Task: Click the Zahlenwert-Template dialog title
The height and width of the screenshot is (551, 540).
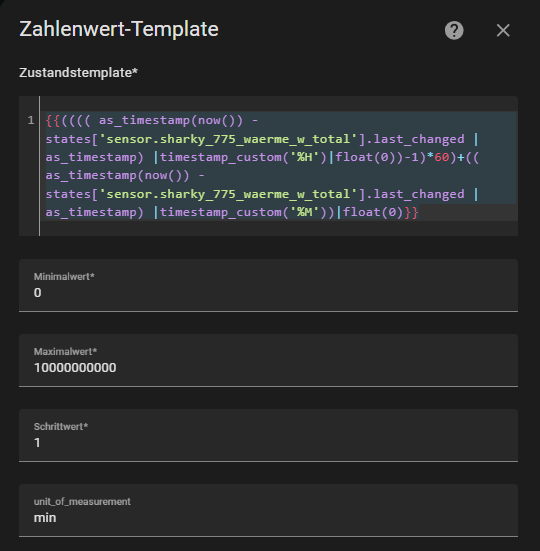Action: click(119, 29)
